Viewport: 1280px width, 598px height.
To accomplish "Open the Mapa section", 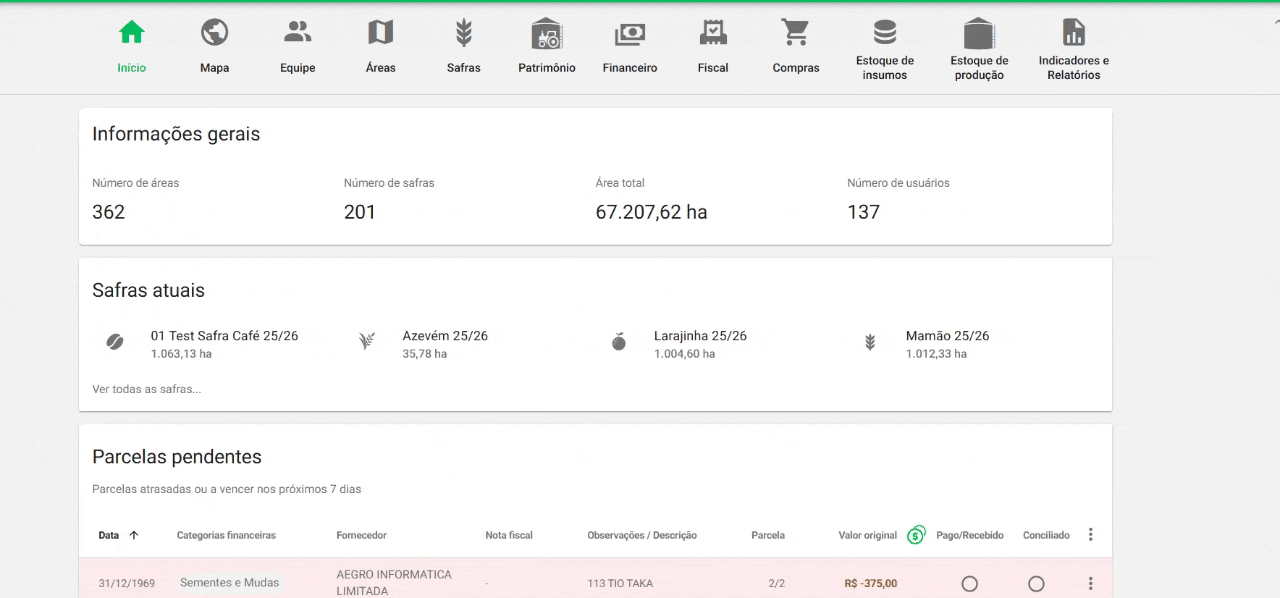I will [x=214, y=45].
